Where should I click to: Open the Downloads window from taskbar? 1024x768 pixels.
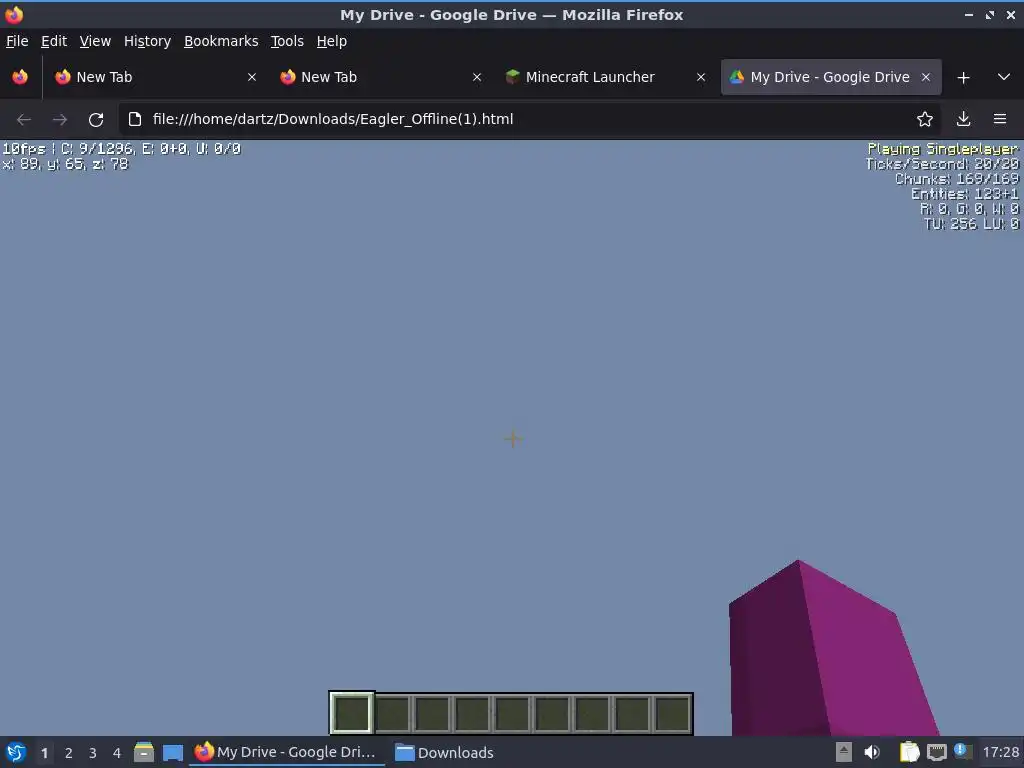point(445,752)
